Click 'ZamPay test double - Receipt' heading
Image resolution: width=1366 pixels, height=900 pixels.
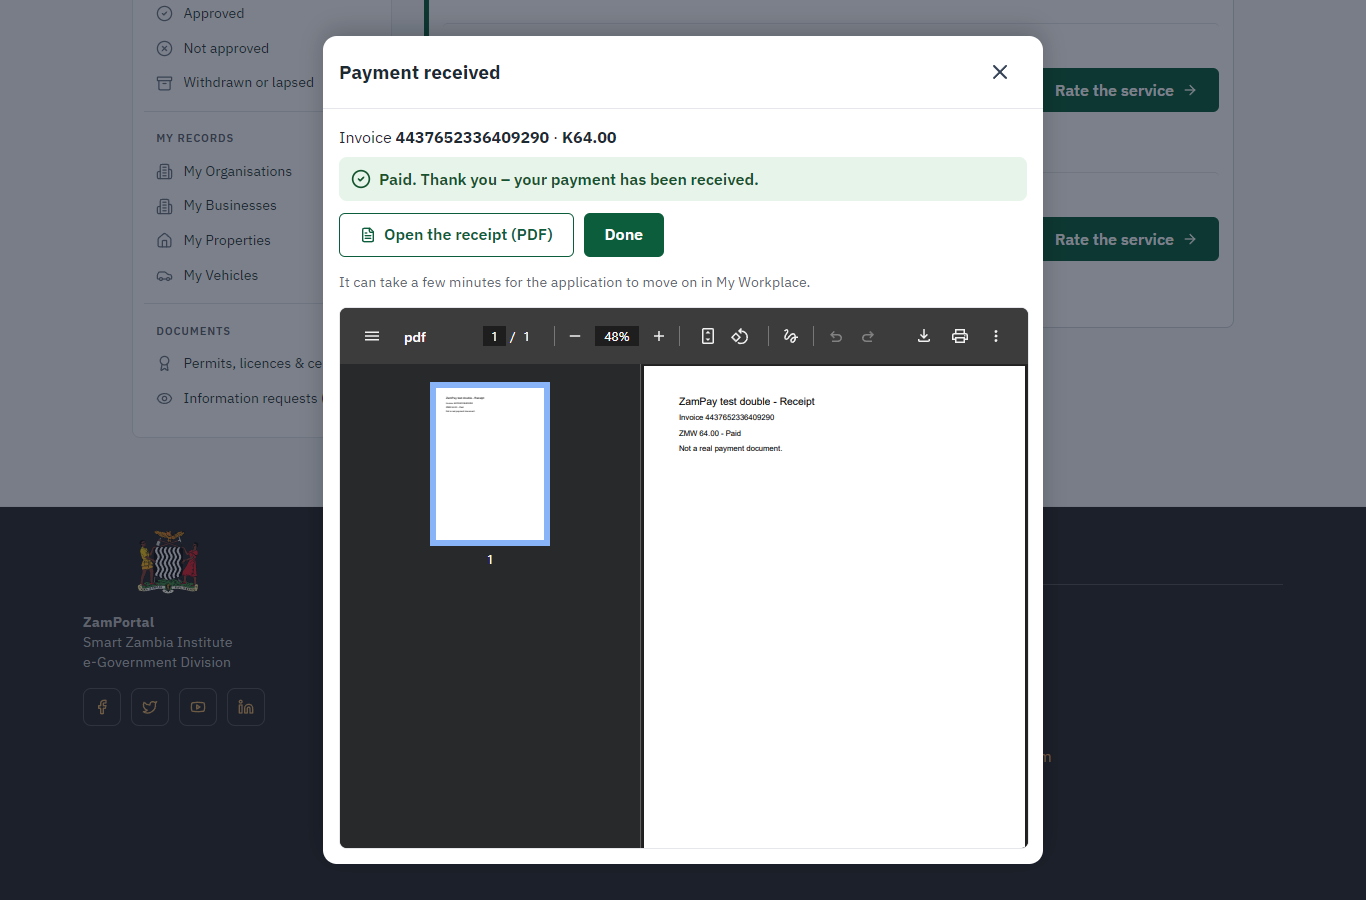tap(747, 401)
